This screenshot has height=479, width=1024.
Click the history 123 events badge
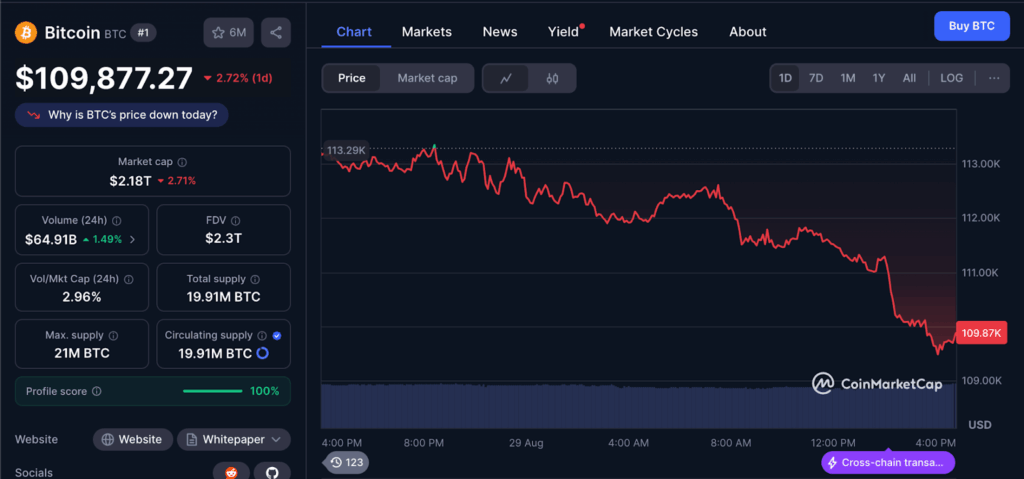pos(347,462)
